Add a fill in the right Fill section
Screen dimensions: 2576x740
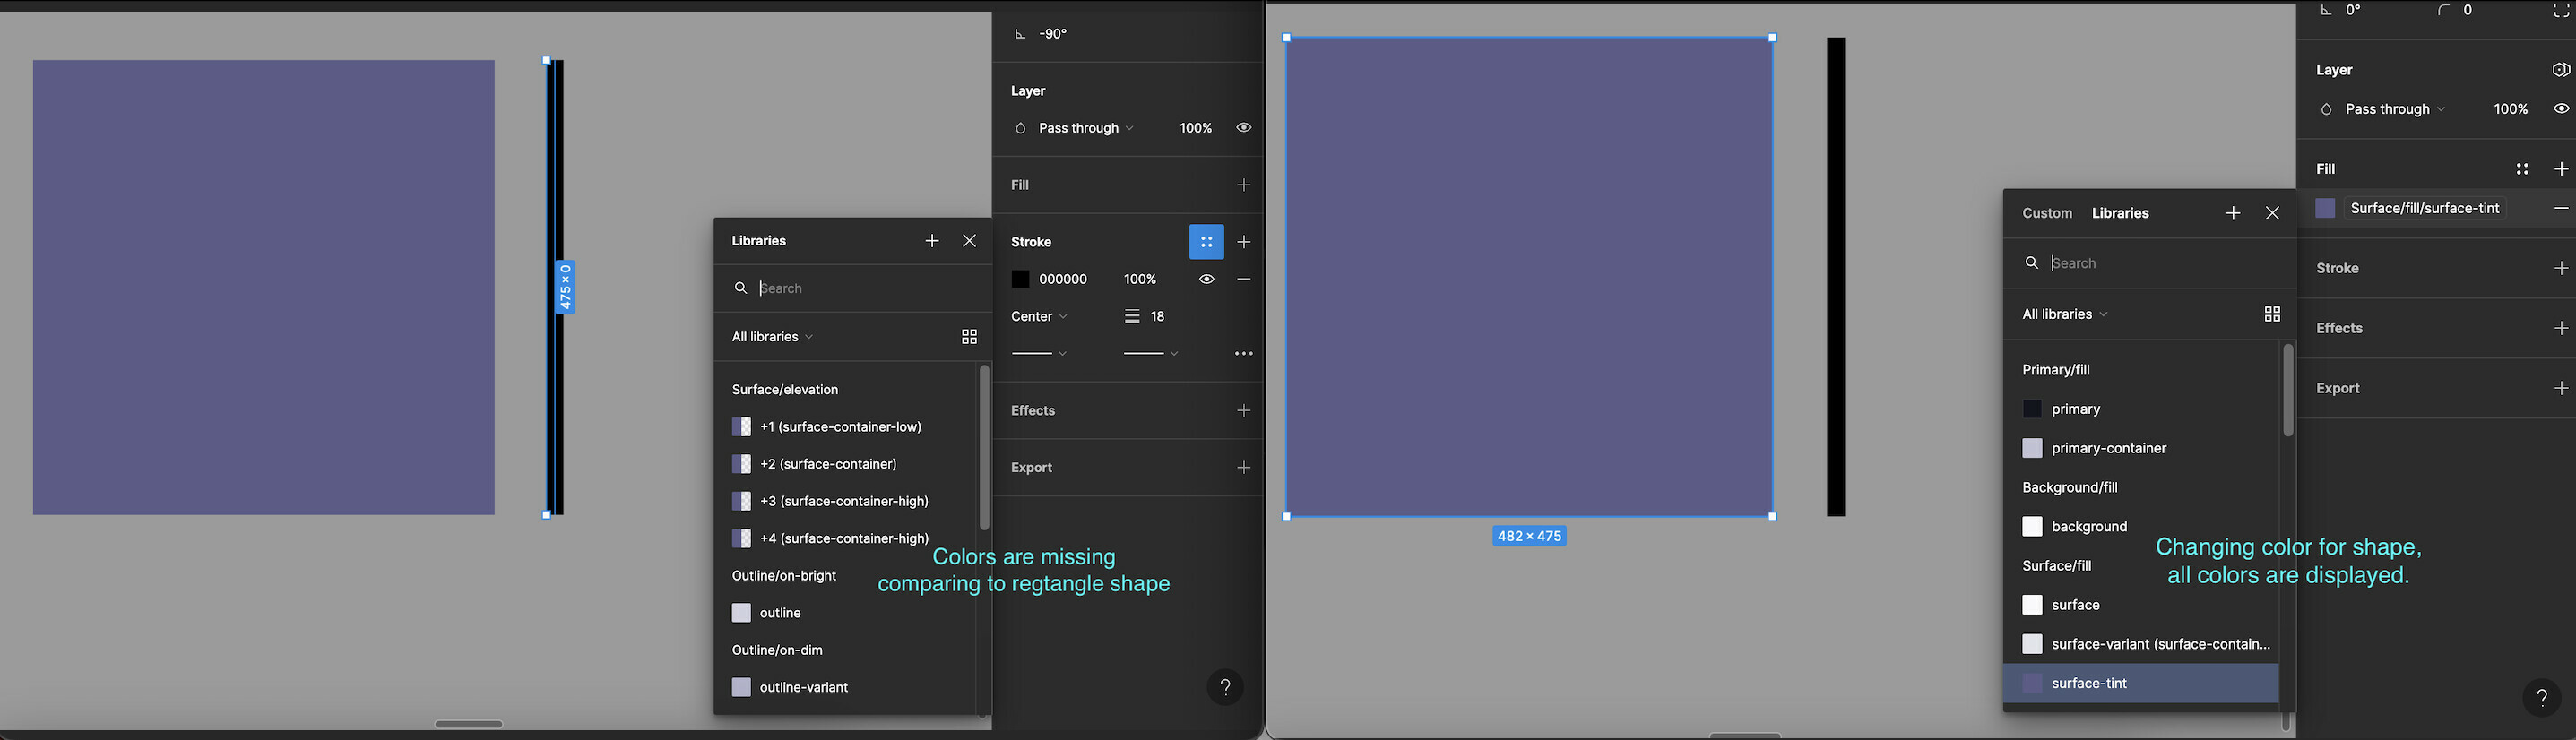coord(2560,169)
